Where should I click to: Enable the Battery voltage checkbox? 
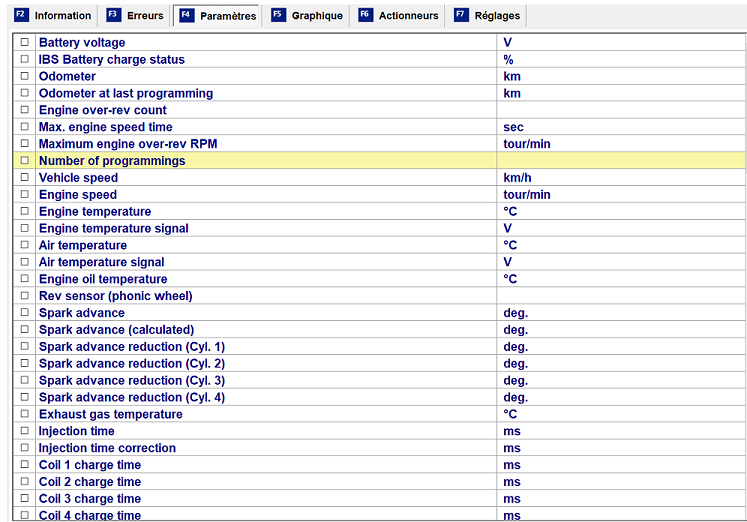(25, 43)
